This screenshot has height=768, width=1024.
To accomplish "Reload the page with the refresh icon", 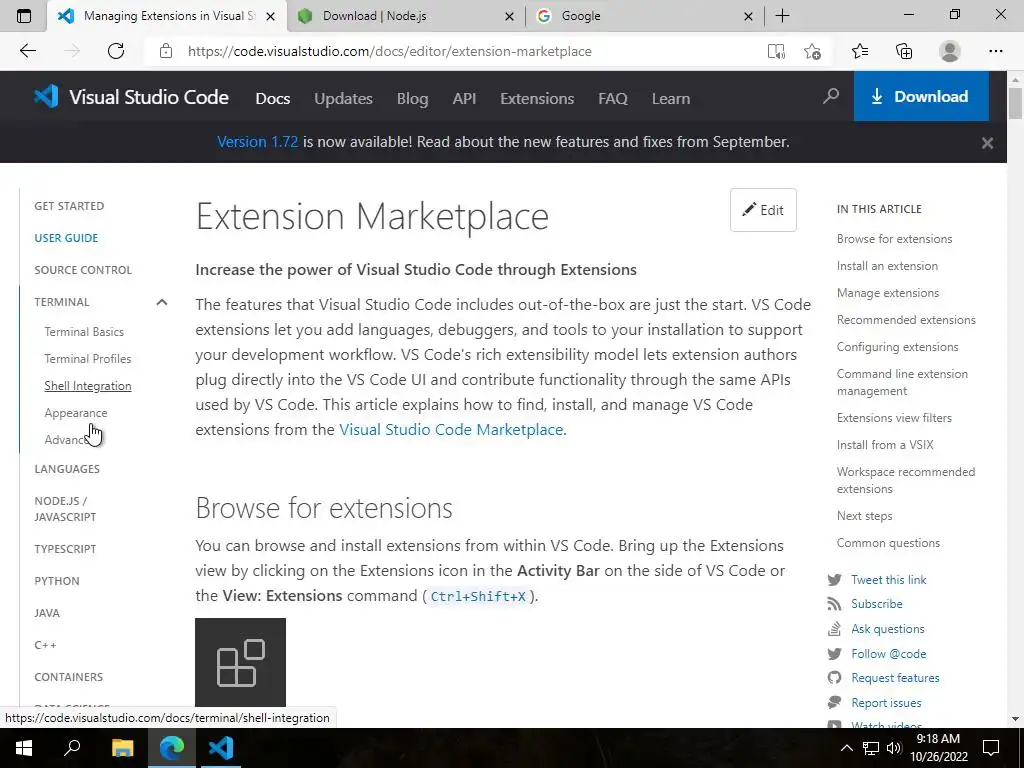I will tap(116, 51).
